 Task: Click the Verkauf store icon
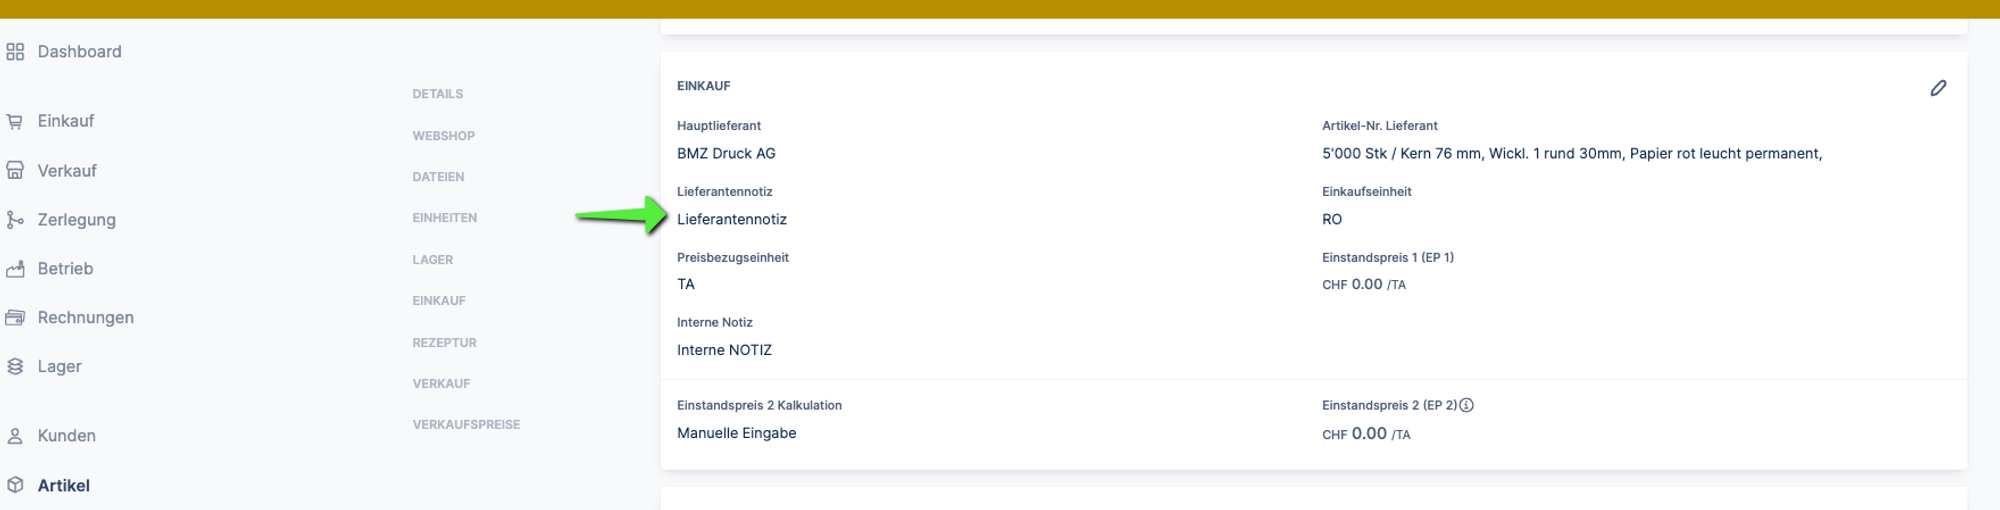click(15, 171)
